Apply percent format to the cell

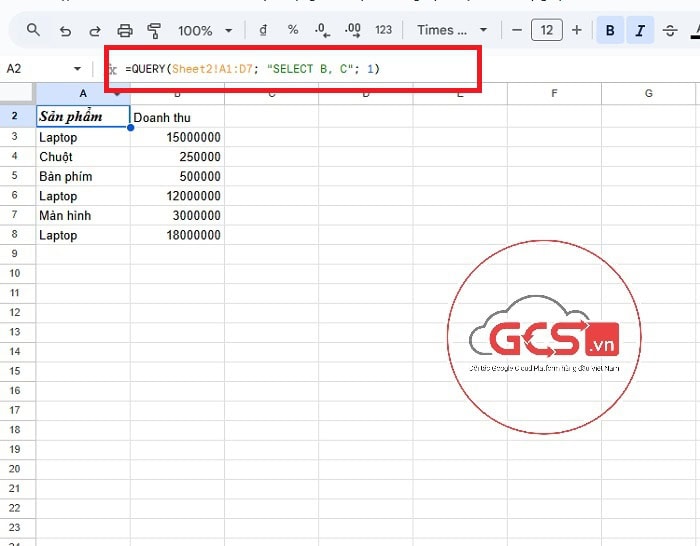pyautogui.click(x=293, y=30)
